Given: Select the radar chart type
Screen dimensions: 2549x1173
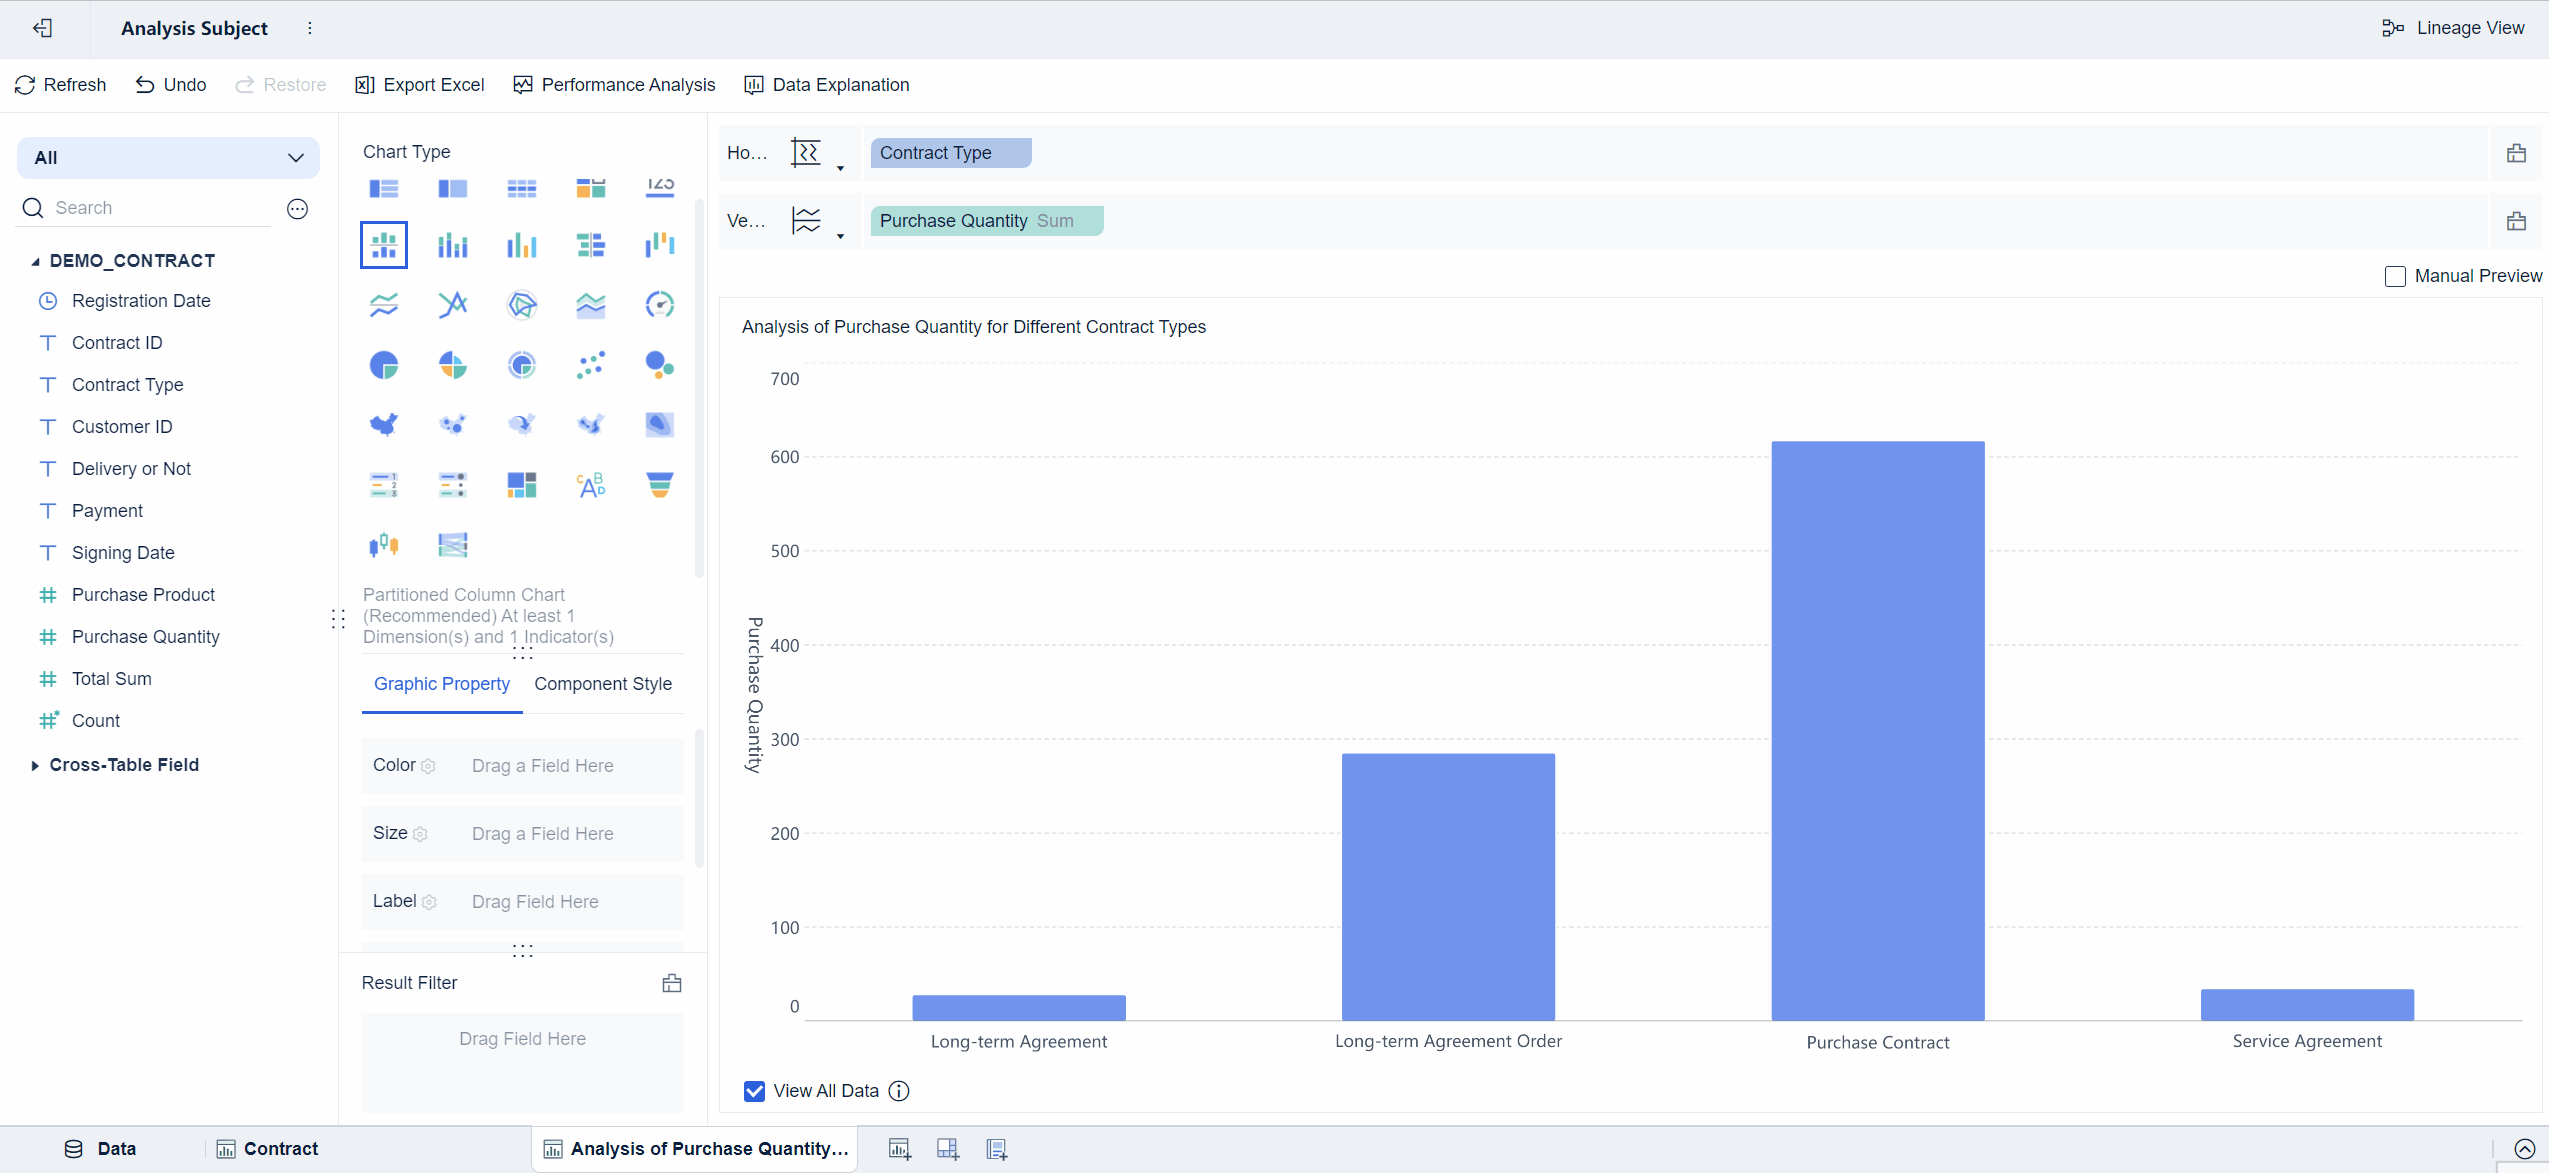Looking at the screenshot, I should (x=521, y=305).
